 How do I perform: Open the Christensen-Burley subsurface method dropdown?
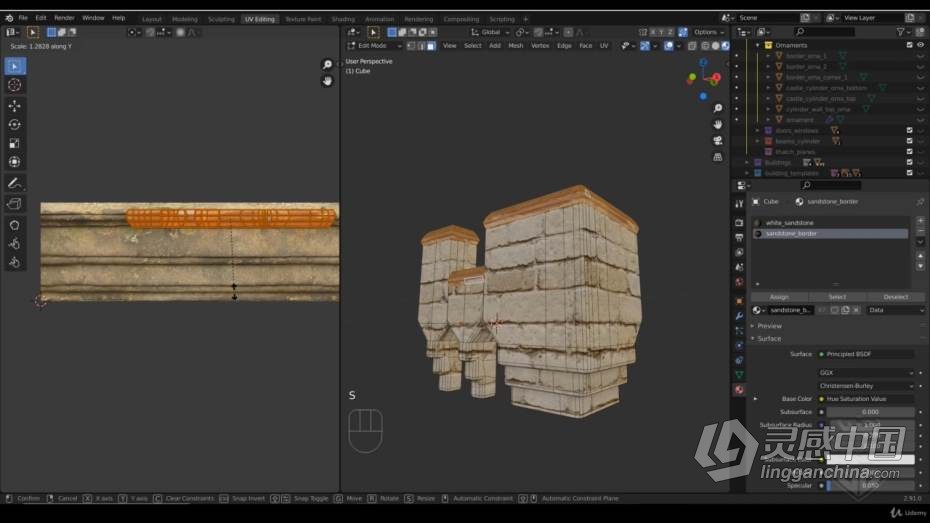[866, 386]
